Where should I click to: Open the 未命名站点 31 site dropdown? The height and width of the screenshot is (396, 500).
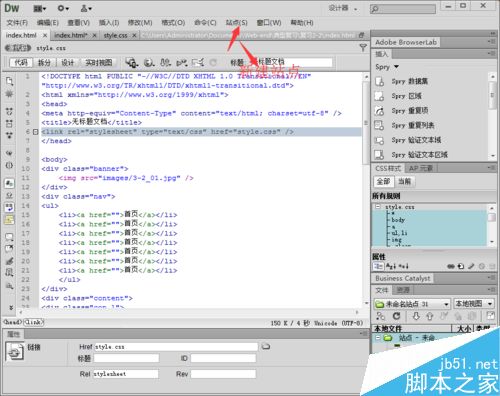click(x=412, y=304)
